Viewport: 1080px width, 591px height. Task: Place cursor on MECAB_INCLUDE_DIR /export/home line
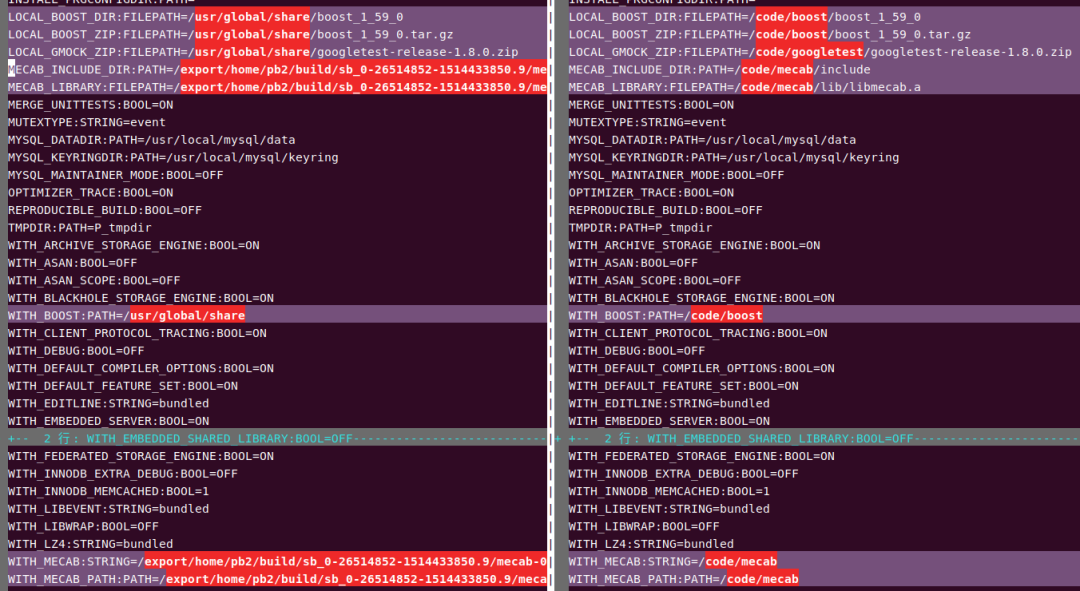277,70
